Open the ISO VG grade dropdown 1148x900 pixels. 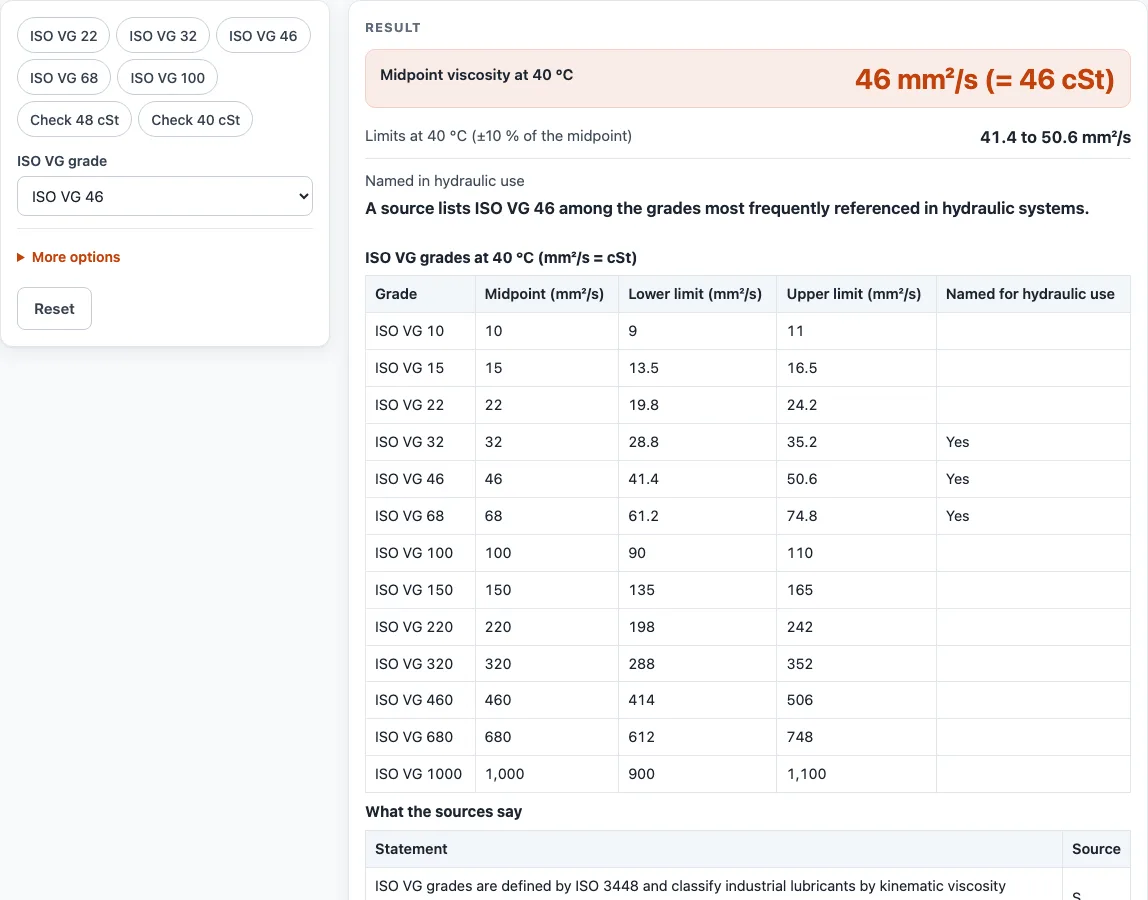tap(165, 196)
